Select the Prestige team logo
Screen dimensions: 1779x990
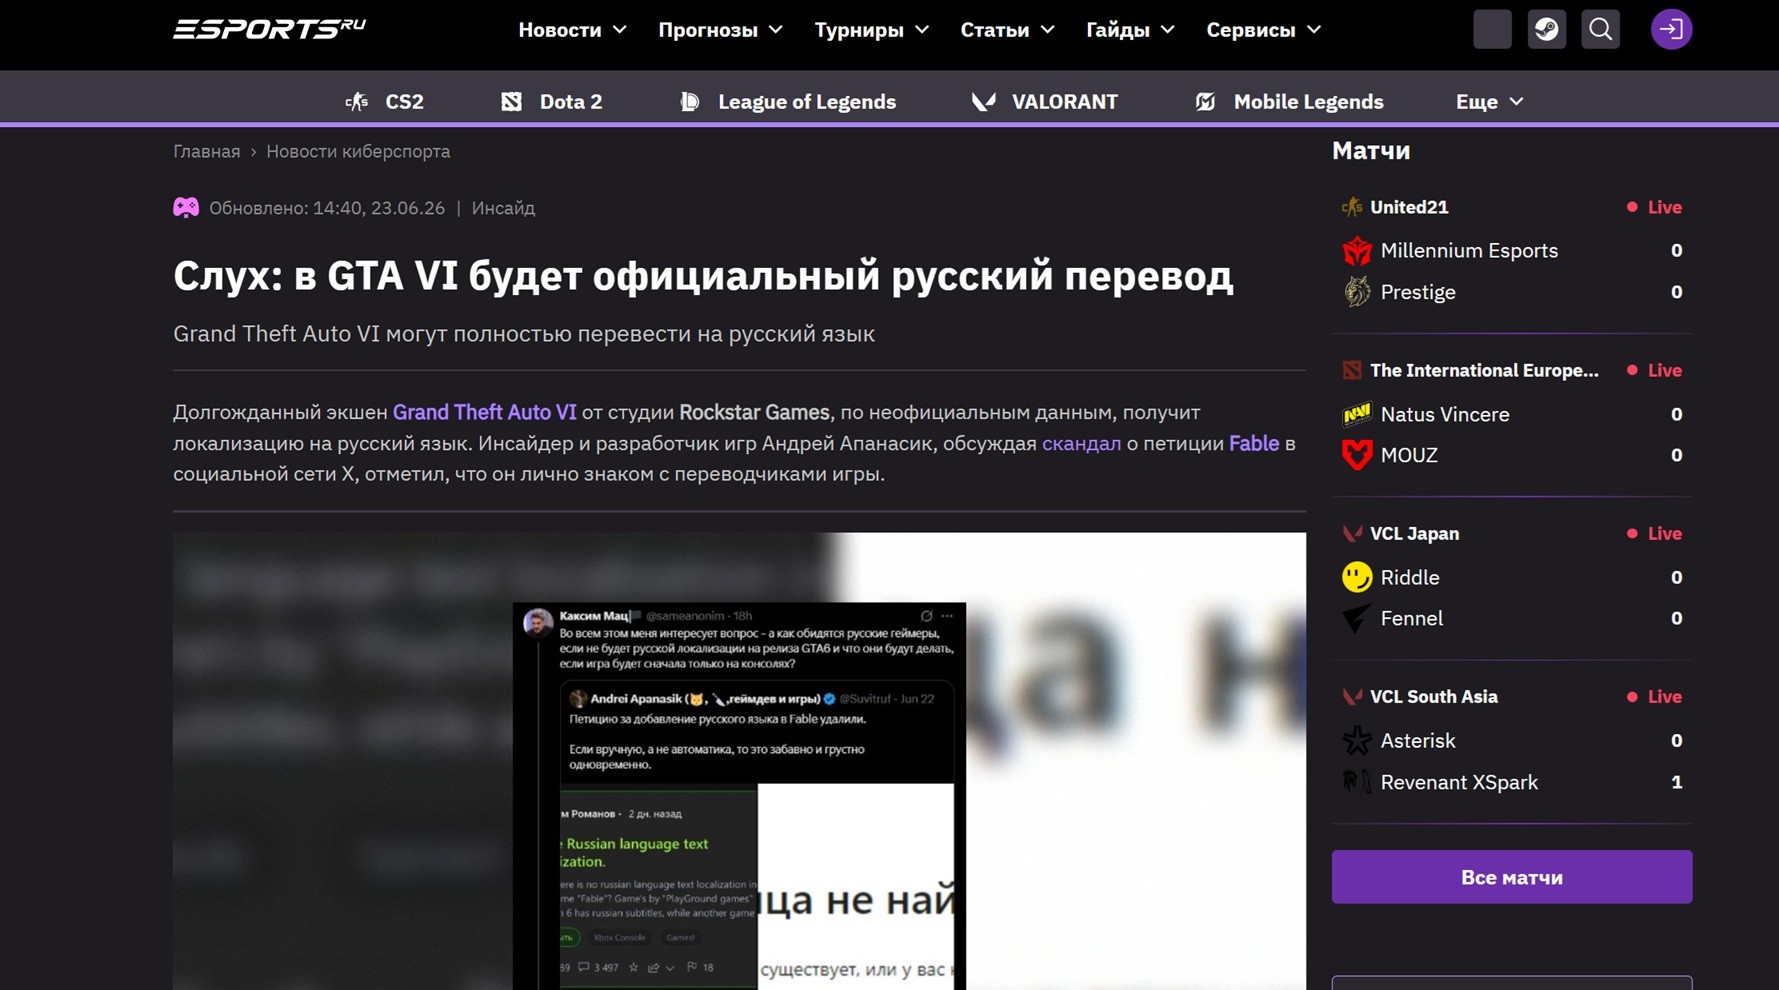point(1357,292)
